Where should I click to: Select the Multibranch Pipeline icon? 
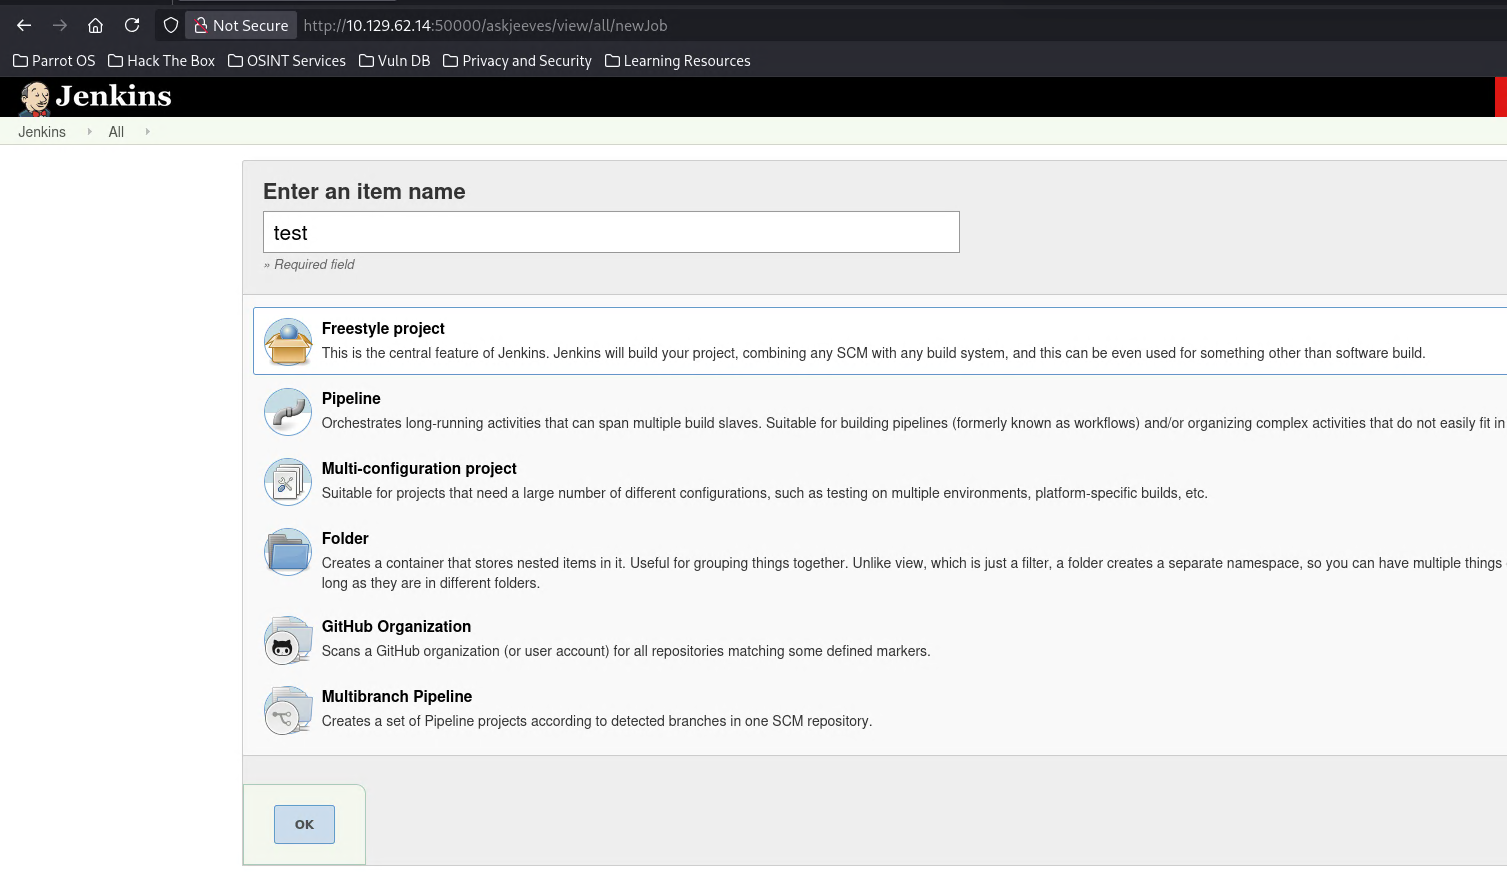pos(288,710)
